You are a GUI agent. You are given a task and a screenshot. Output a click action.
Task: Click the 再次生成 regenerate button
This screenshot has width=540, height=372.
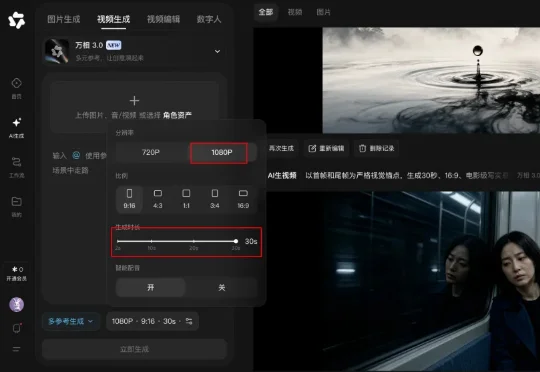281,148
